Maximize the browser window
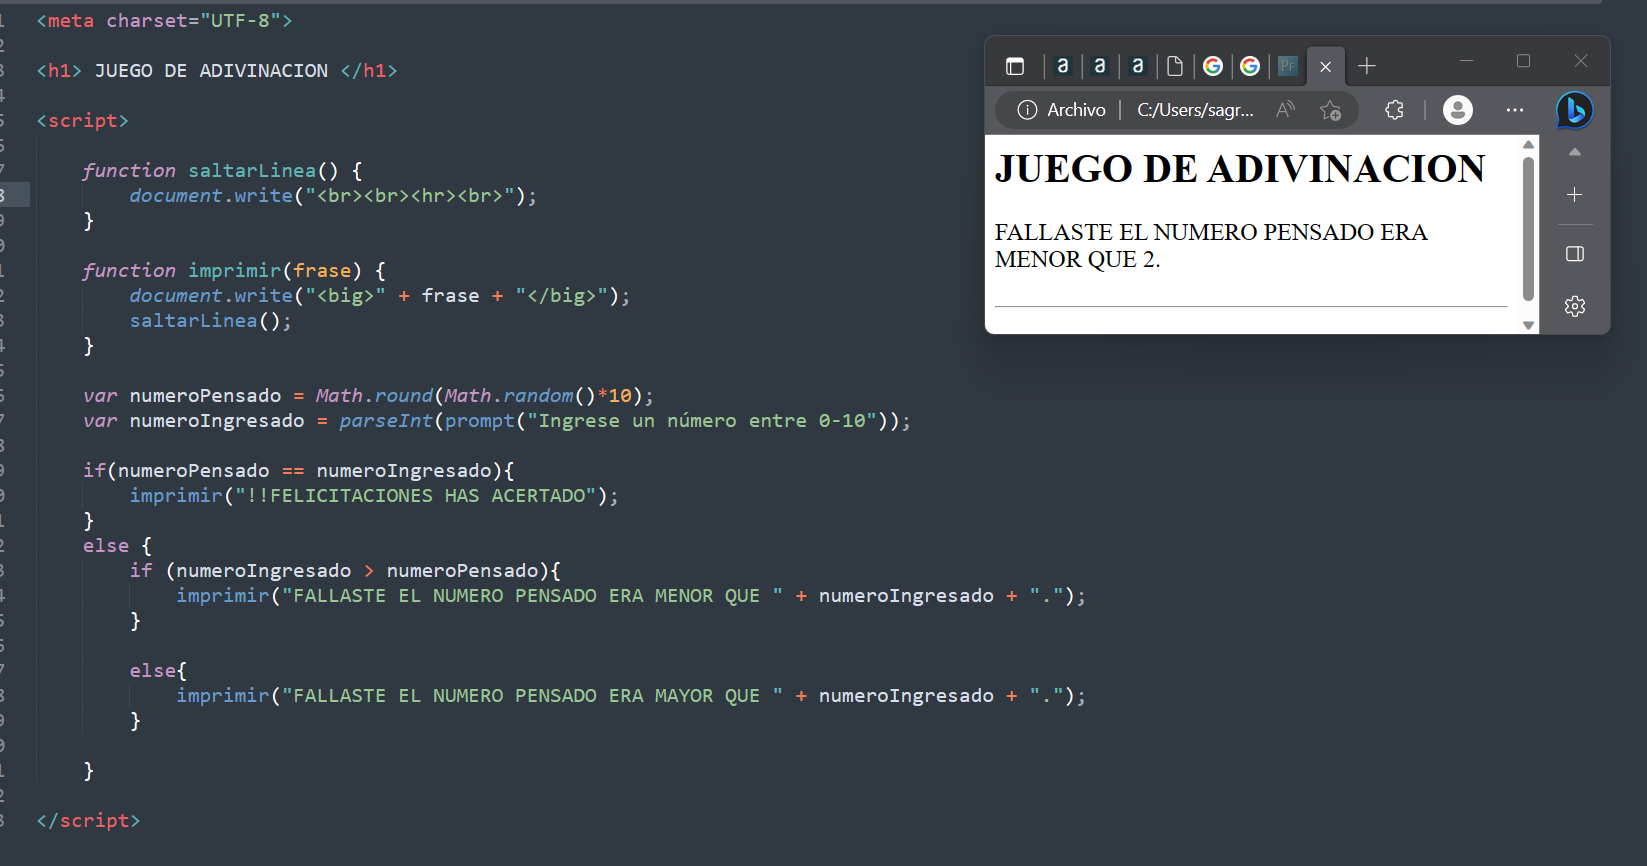Screen dimensions: 1647x866 click(x=1523, y=61)
